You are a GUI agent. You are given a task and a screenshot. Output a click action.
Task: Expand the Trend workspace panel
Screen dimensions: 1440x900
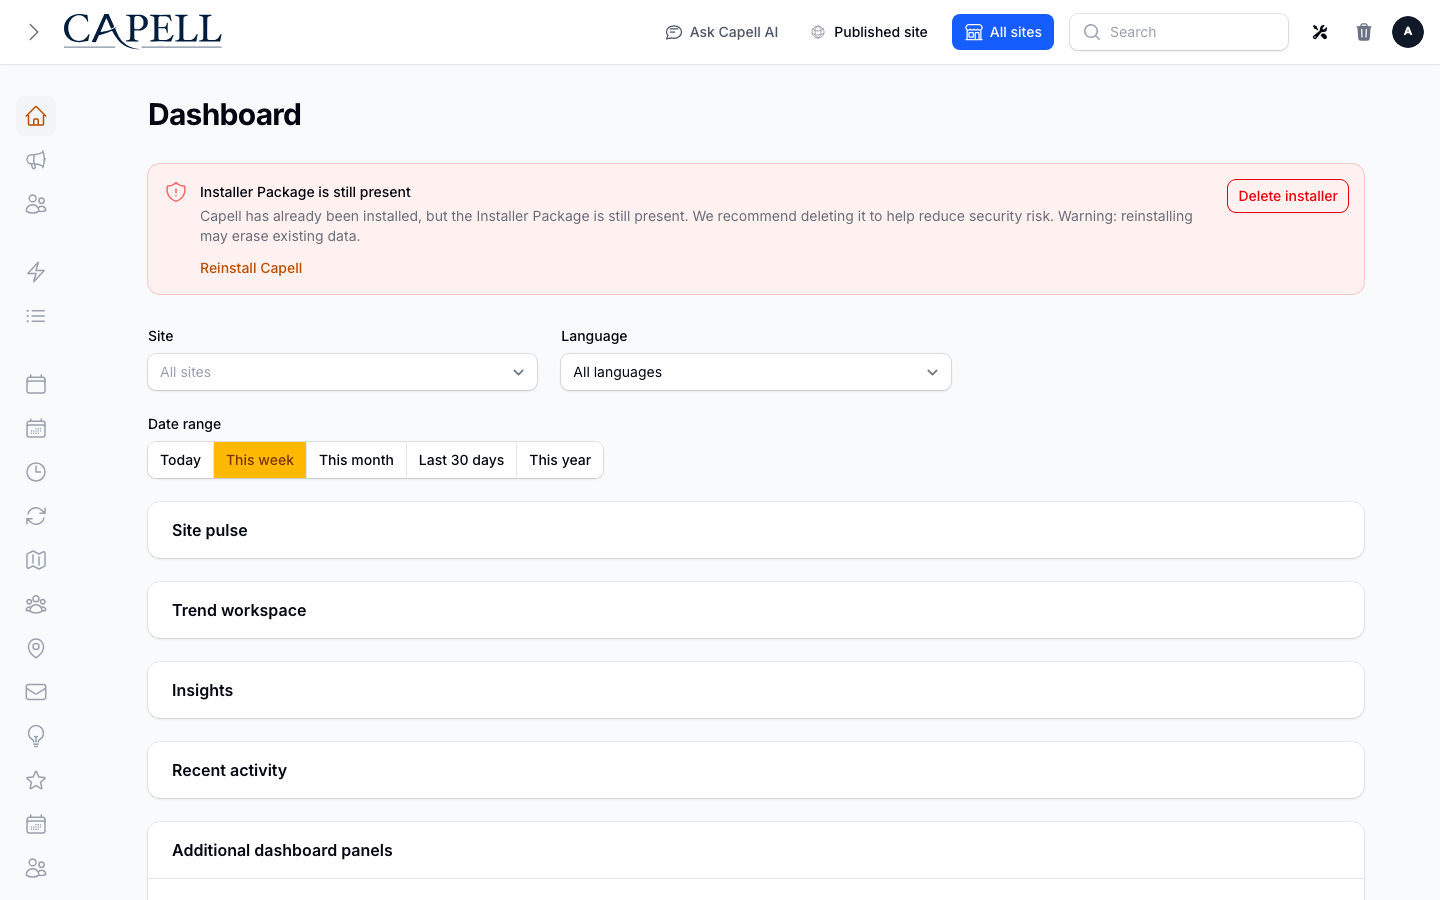756,610
